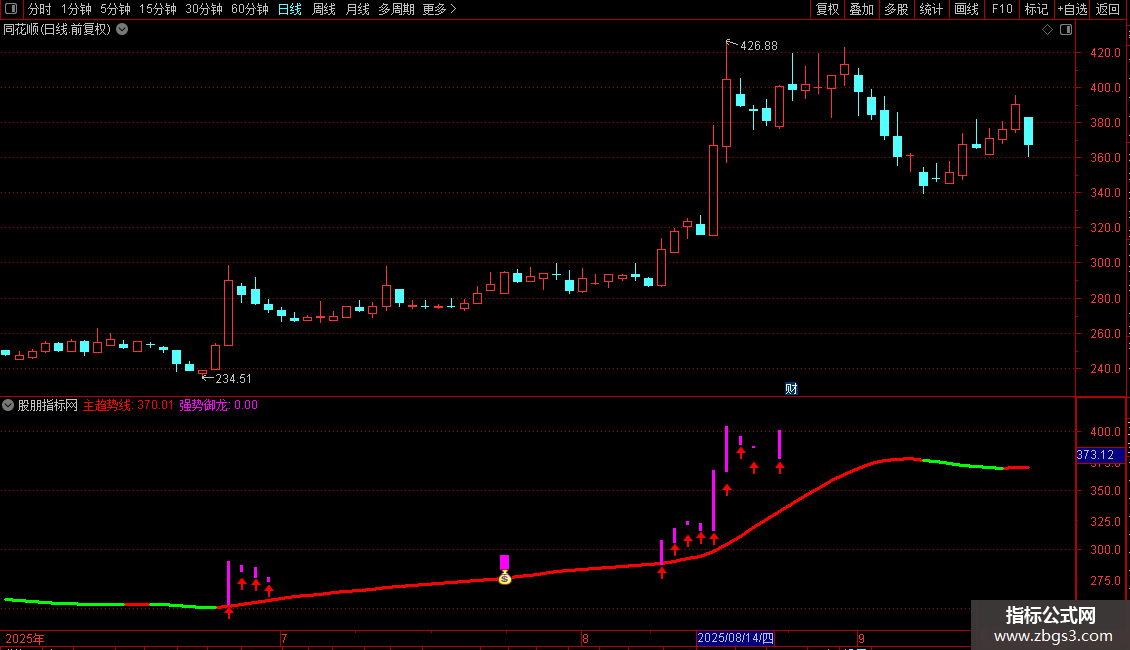
Task: Toggle the right side panel icon
Action: tap(1066, 30)
